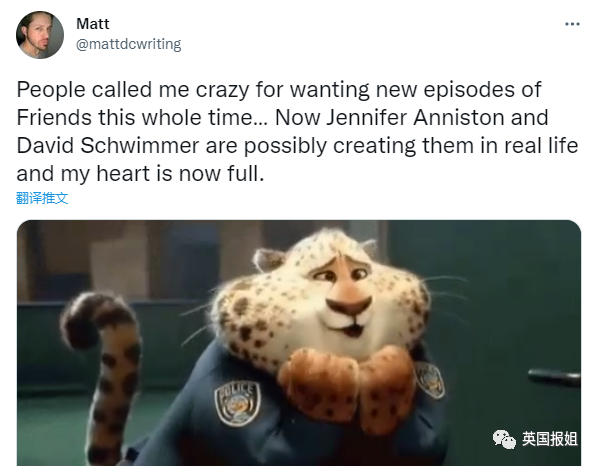Click the smaller badge on leopard's shoulder

tap(430, 379)
